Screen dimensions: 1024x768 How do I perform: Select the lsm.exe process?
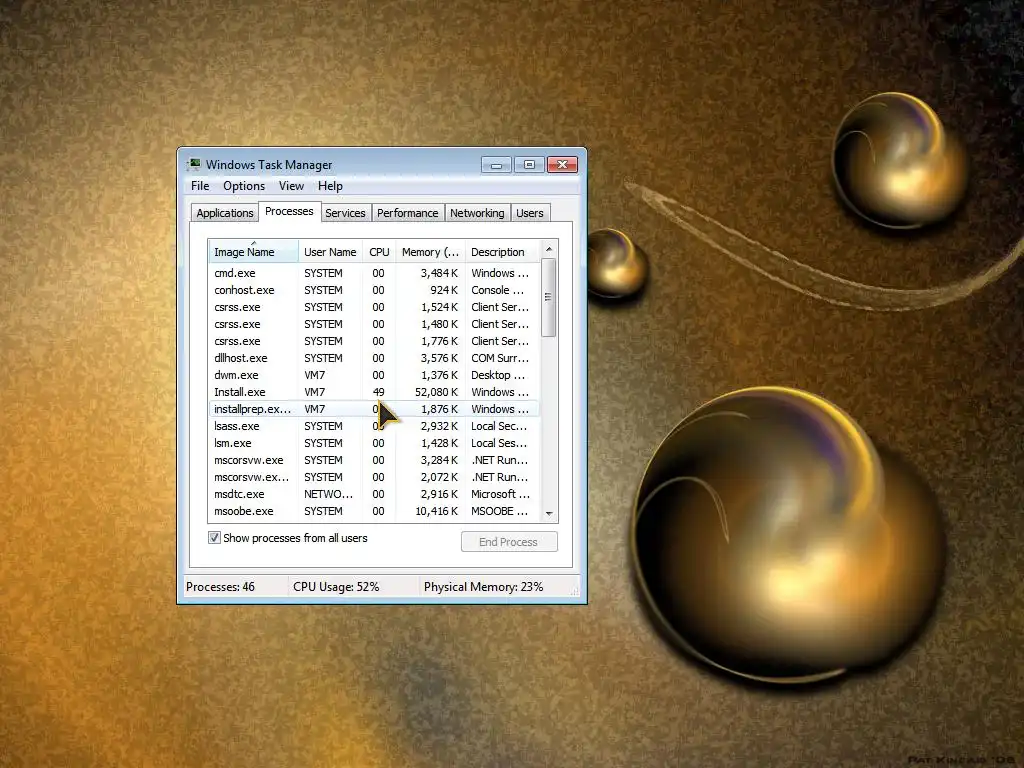pyautogui.click(x=374, y=443)
